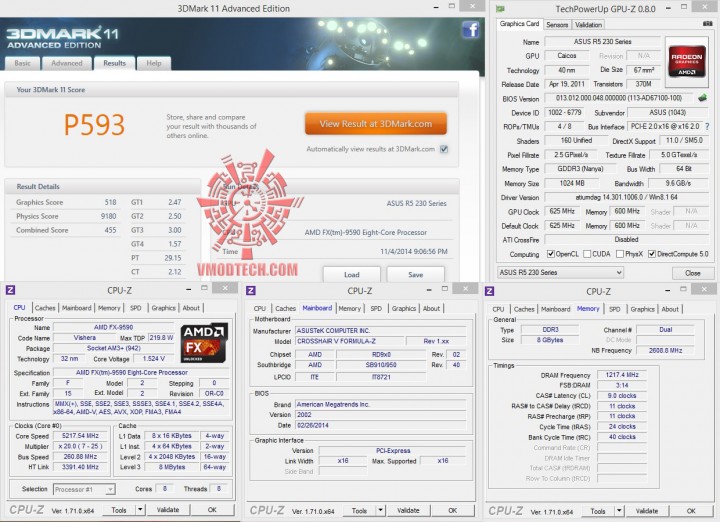This screenshot has width=720, height=522.
Task: Click the AMD FX logo in CPU-Z
Action: click(204, 343)
